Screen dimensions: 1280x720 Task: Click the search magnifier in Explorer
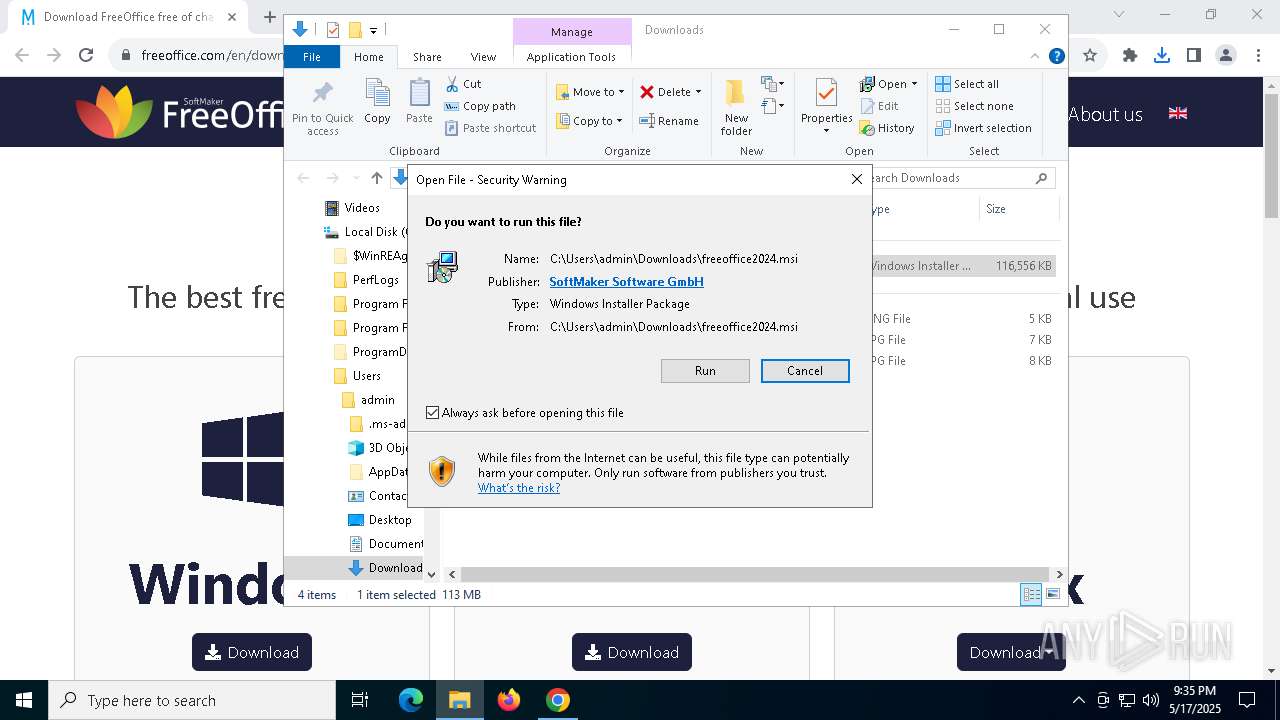click(x=1041, y=178)
